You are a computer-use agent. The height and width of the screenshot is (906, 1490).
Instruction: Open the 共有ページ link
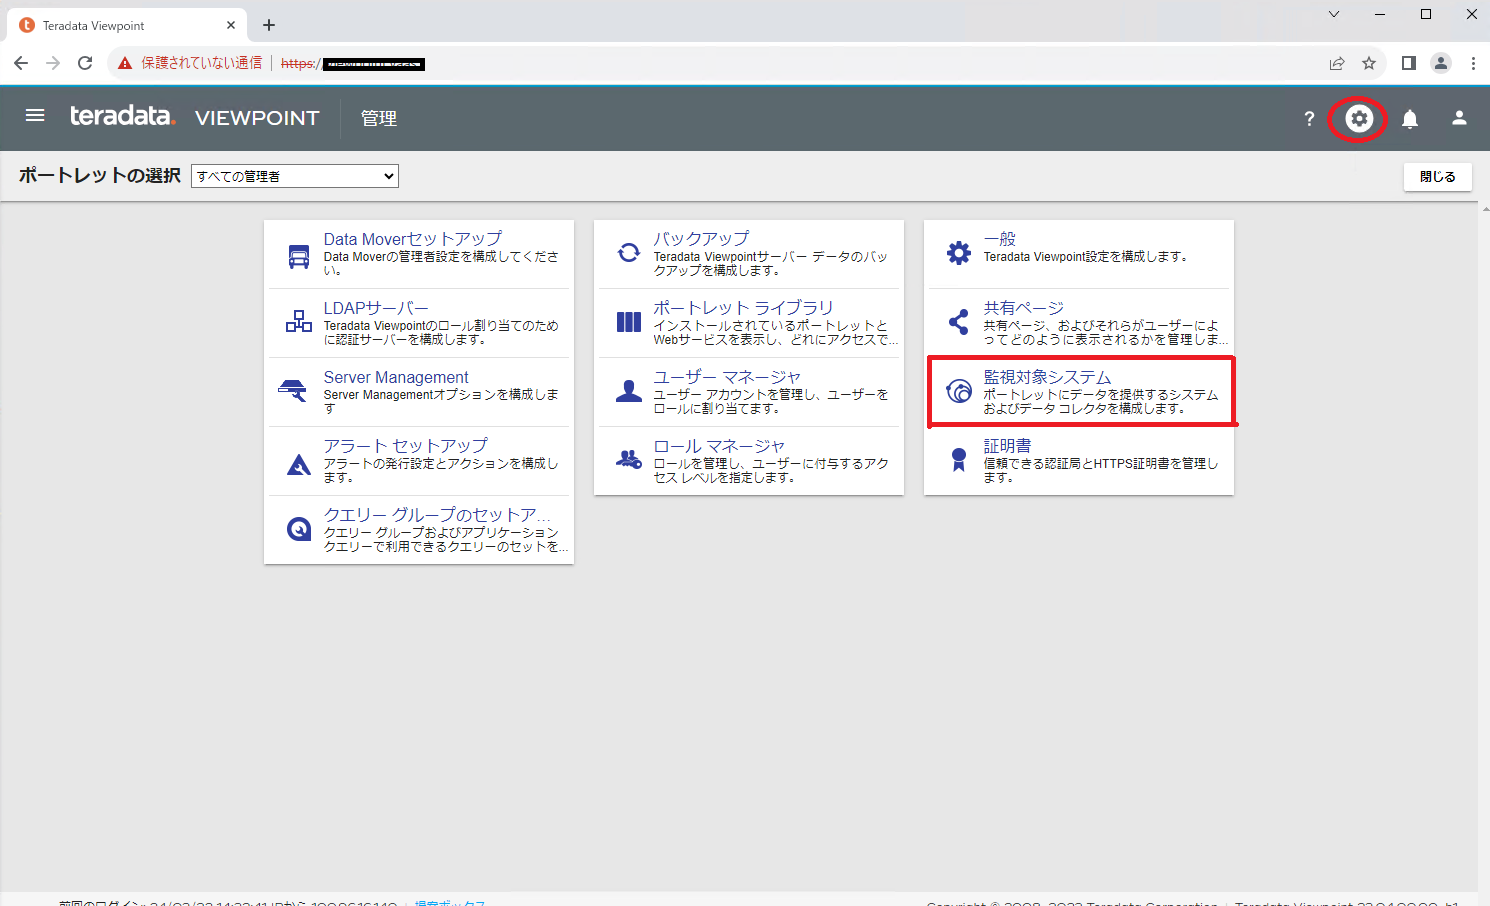point(1022,307)
